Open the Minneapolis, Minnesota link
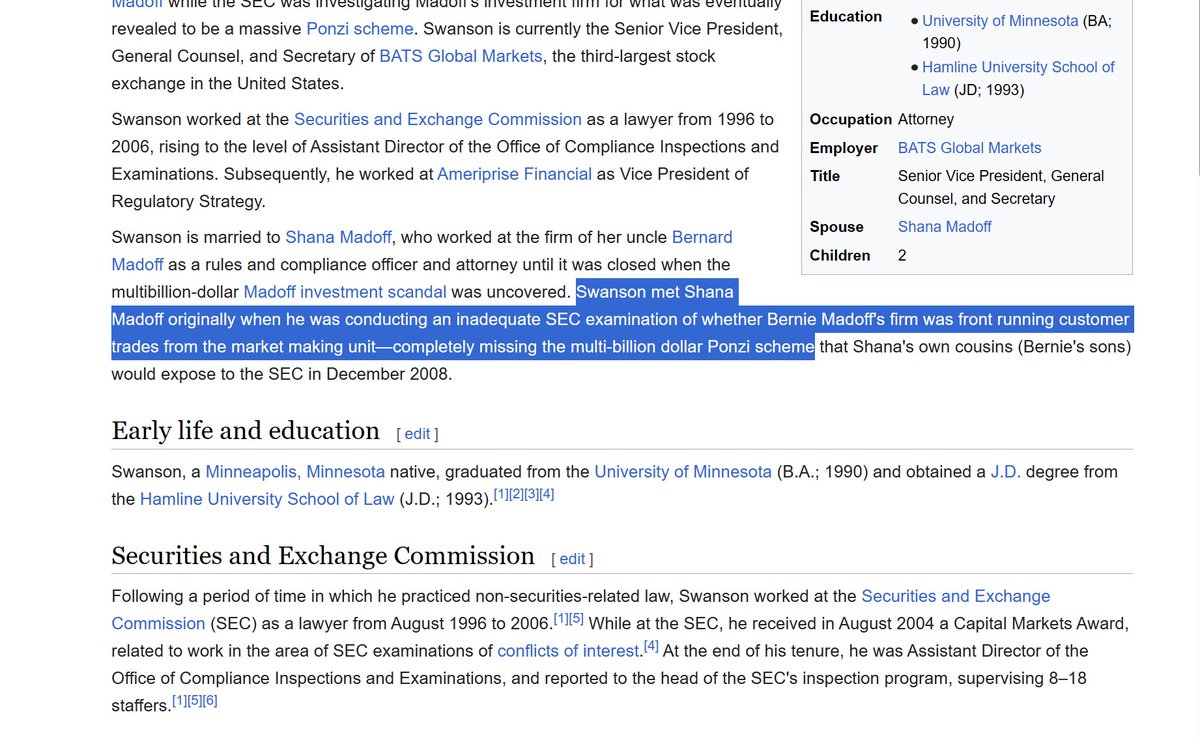This screenshot has width=1200, height=740. (295, 471)
